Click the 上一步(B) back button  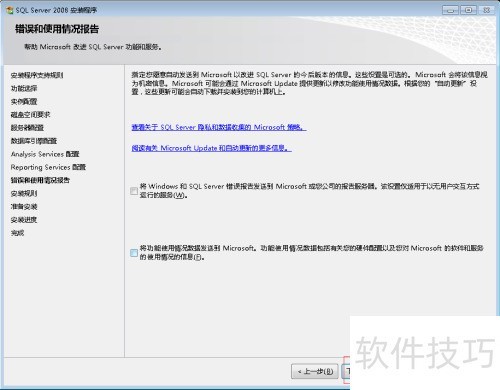point(315,371)
